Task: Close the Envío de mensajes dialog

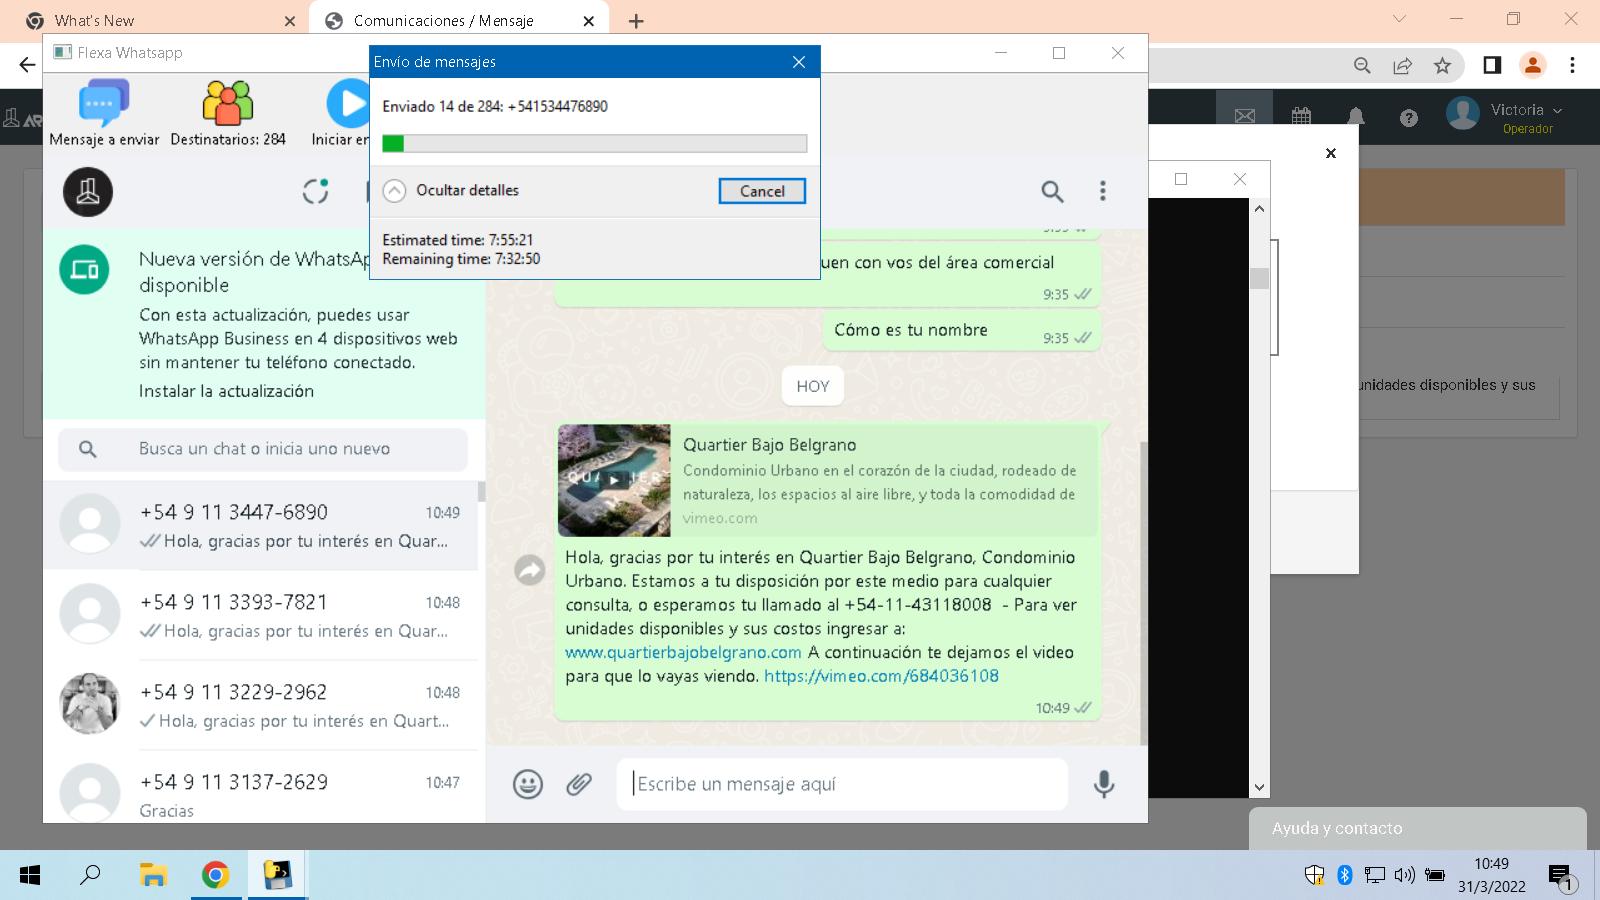Action: [x=798, y=62]
